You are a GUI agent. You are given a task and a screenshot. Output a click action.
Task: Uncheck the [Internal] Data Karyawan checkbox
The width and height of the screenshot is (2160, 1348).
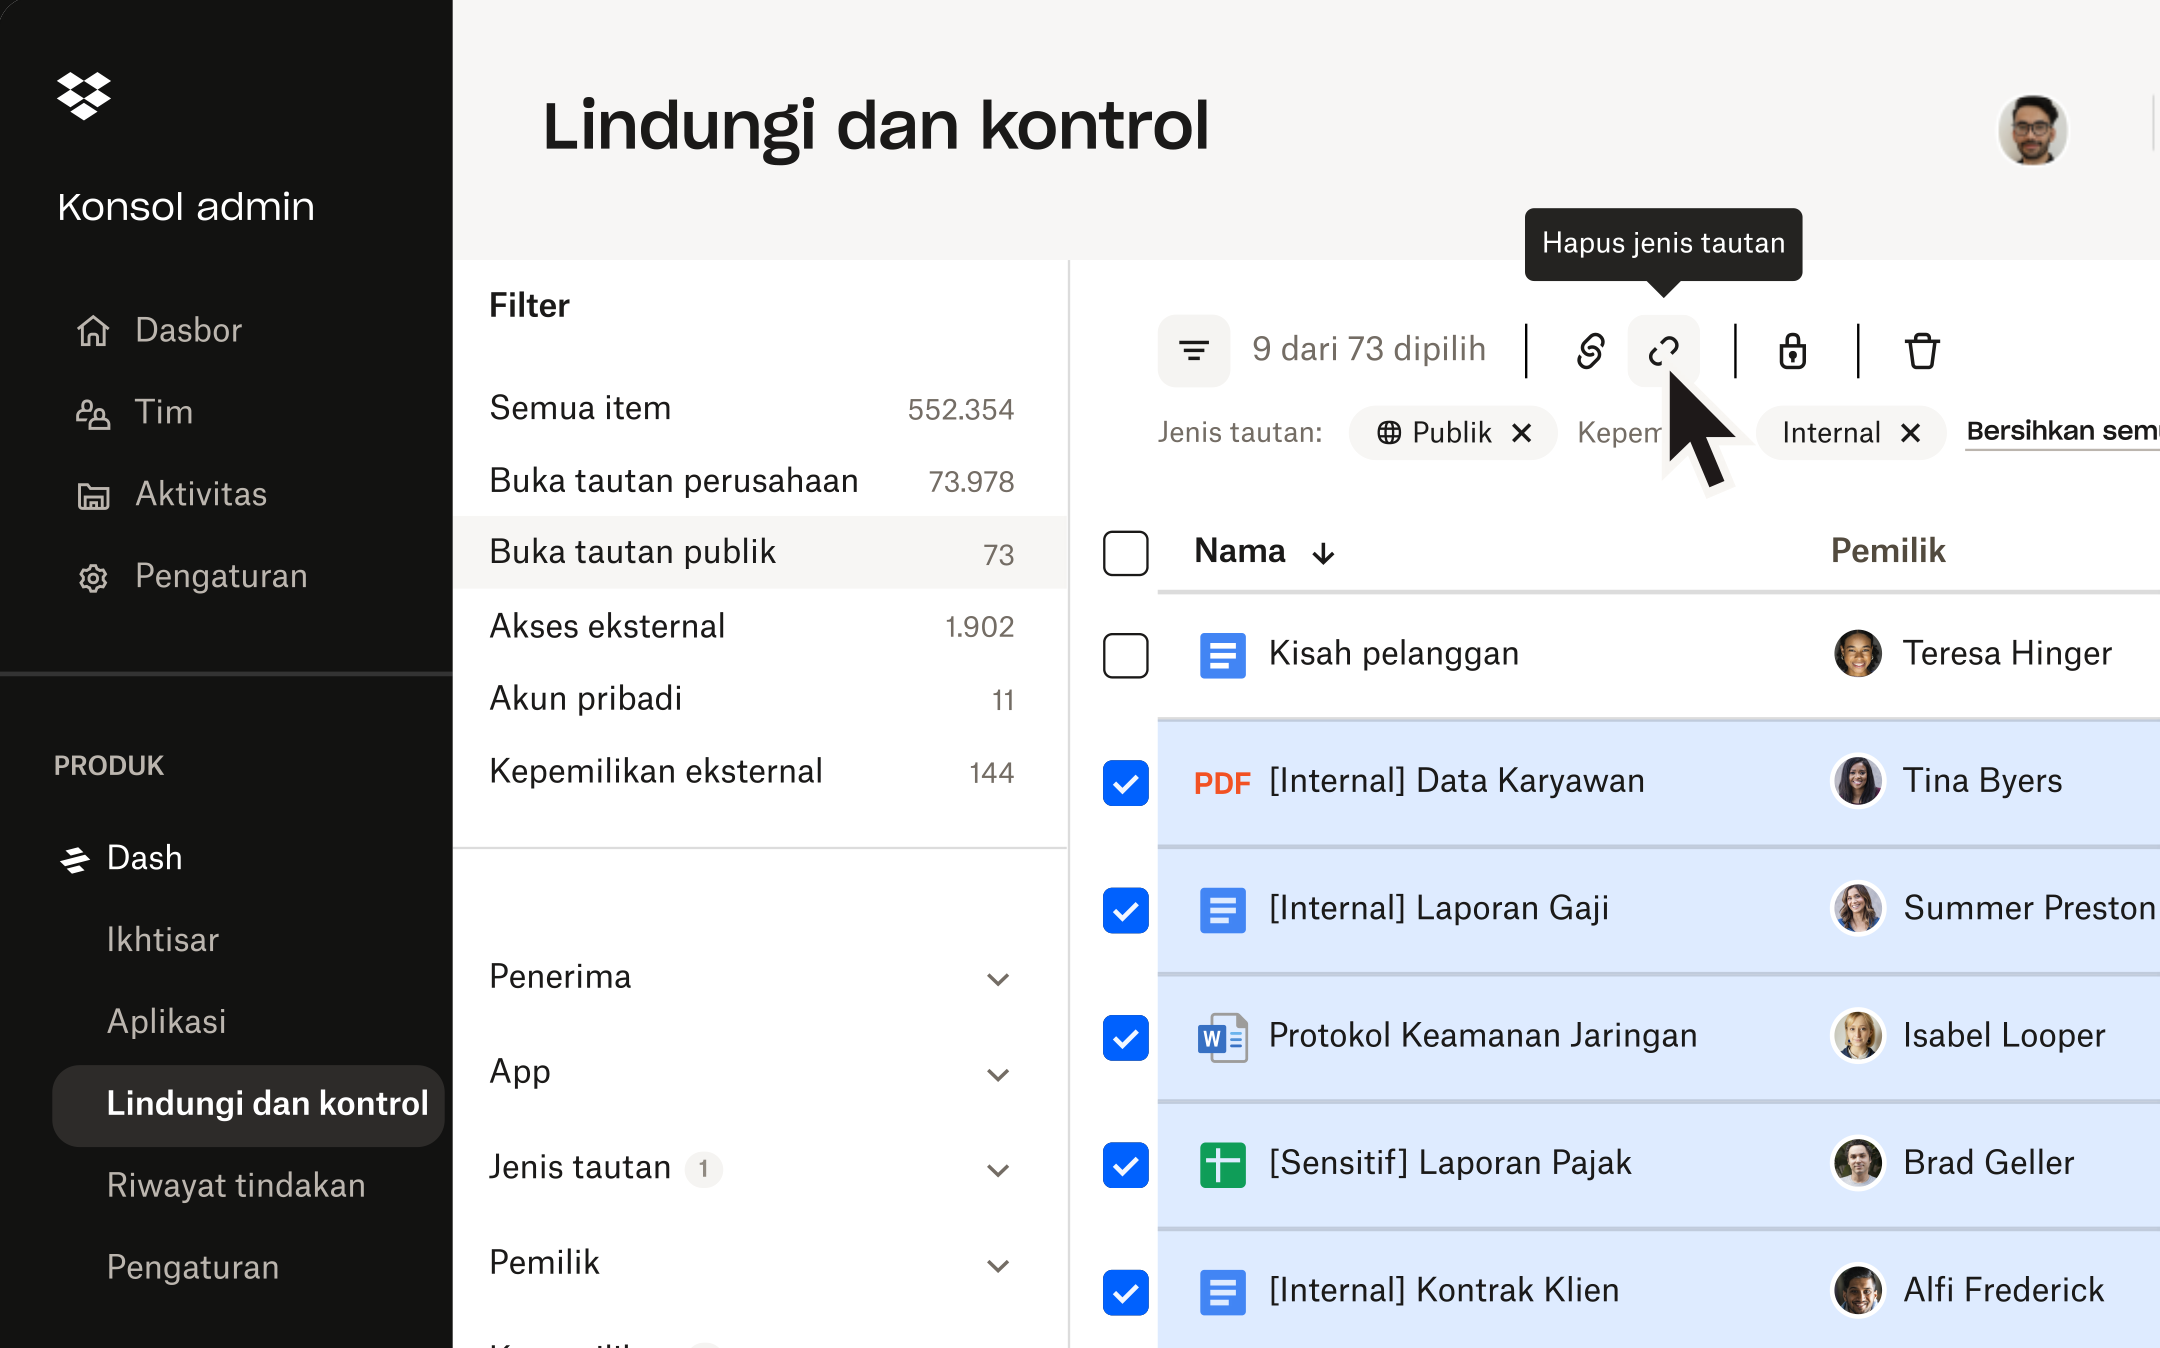pyautogui.click(x=1125, y=783)
